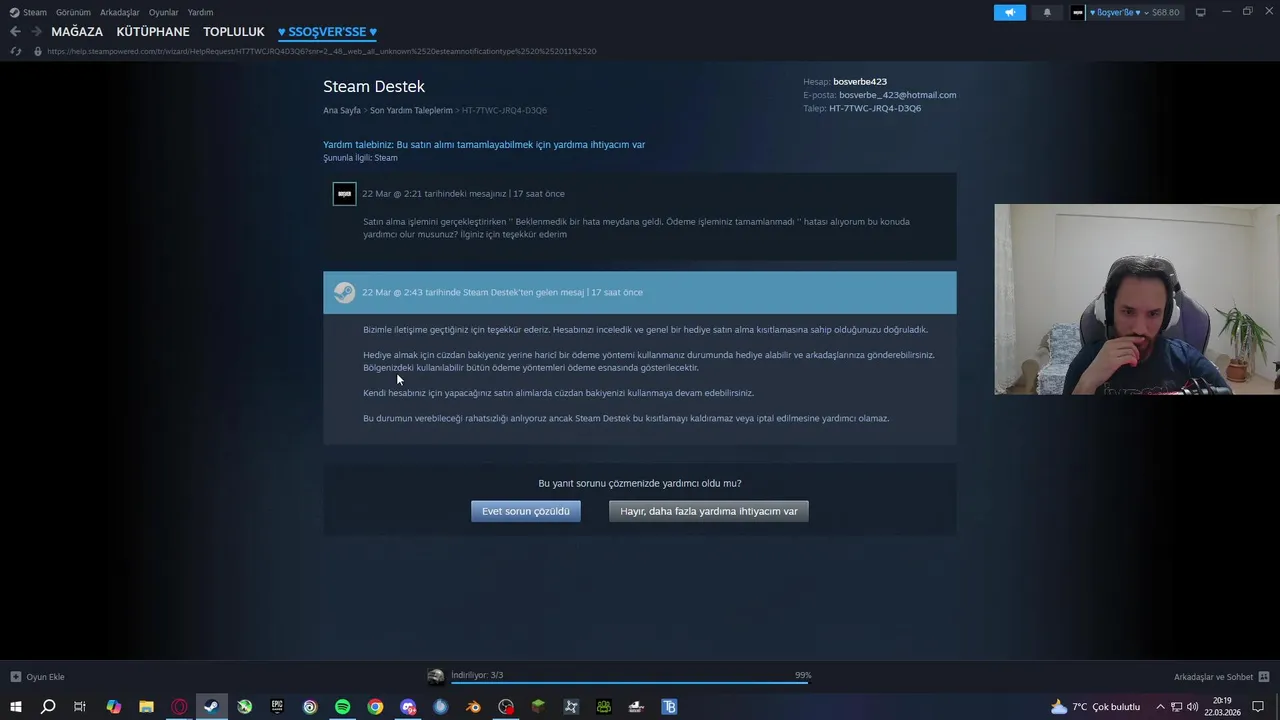The image size is (1280, 720).
Task: Open Ubisoft Connect from the taskbar
Action: (310, 707)
